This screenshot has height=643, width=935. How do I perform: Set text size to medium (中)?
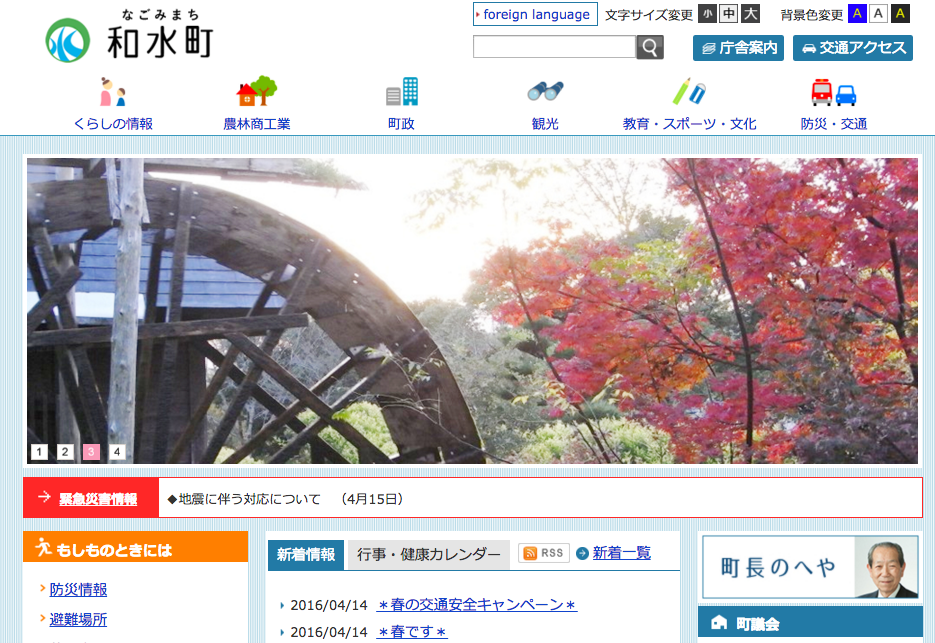pos(729,13)
